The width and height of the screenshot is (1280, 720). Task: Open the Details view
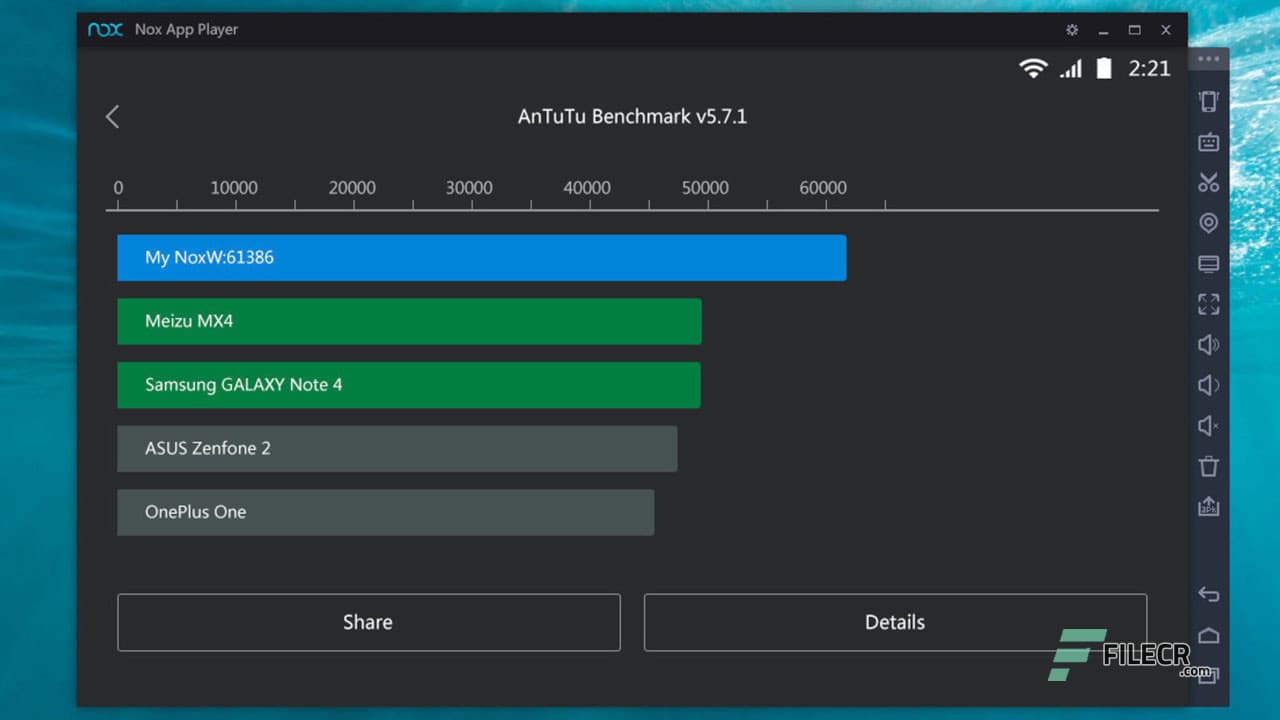(895, 622)
